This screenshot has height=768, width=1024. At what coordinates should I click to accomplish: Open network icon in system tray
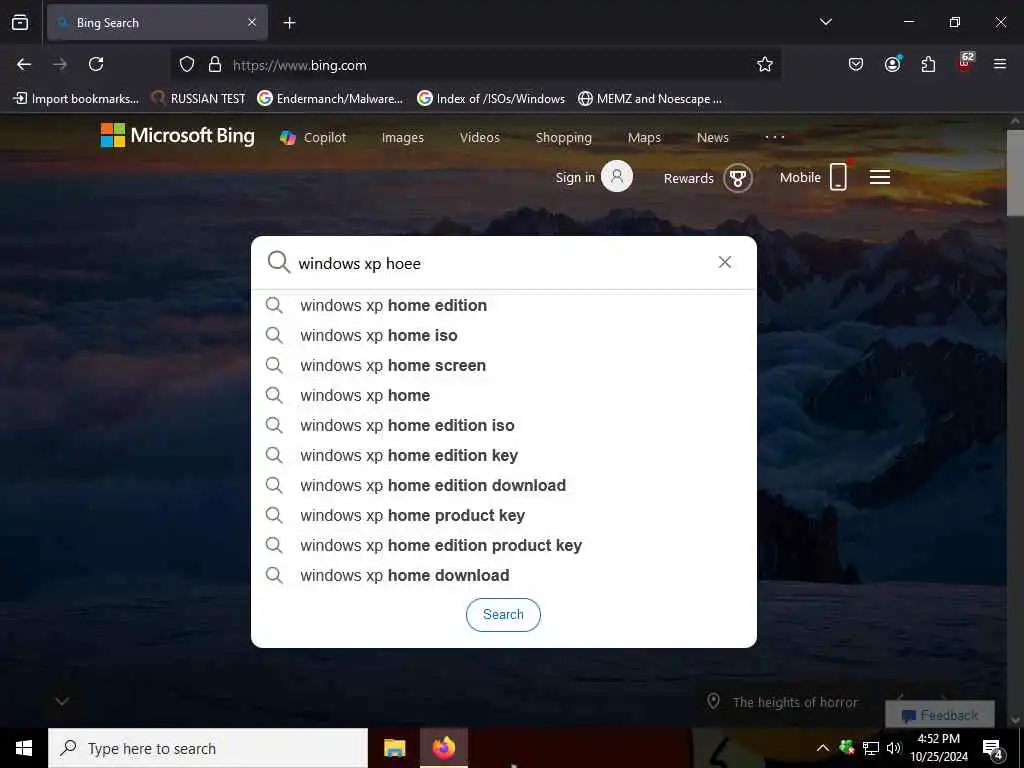tap(871, 748)
